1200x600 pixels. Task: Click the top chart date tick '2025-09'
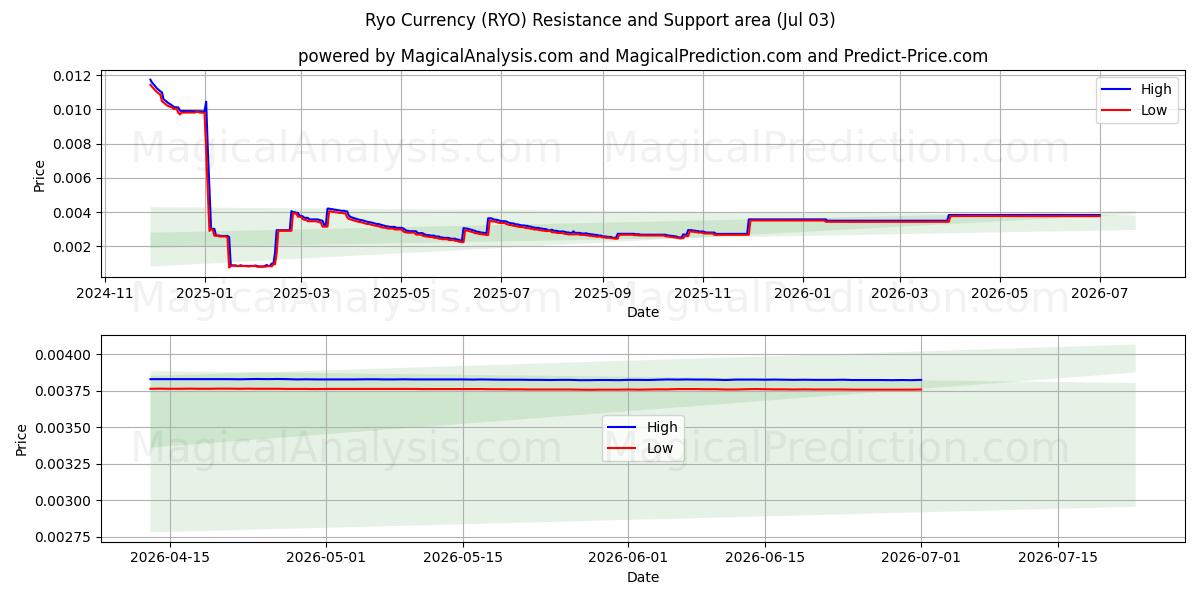602,294
